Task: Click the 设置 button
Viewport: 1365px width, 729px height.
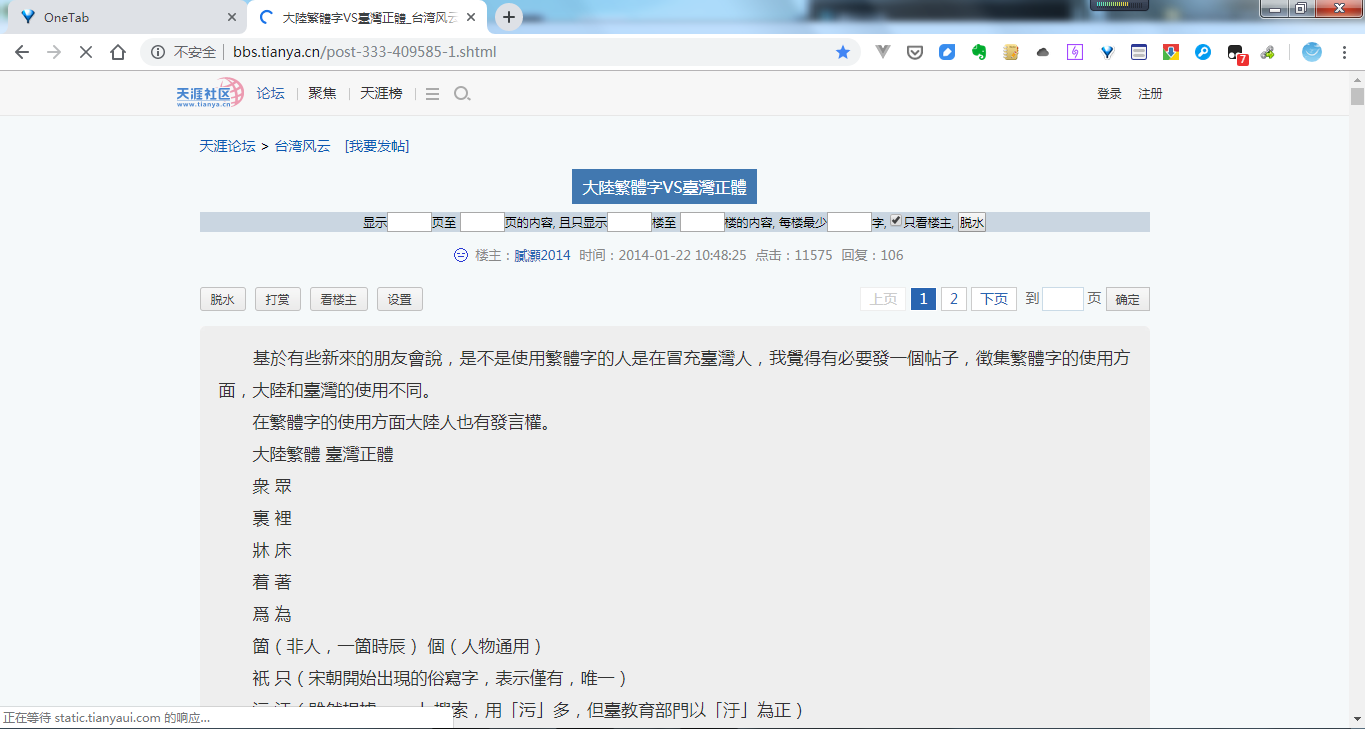Action: pos(400,299)
